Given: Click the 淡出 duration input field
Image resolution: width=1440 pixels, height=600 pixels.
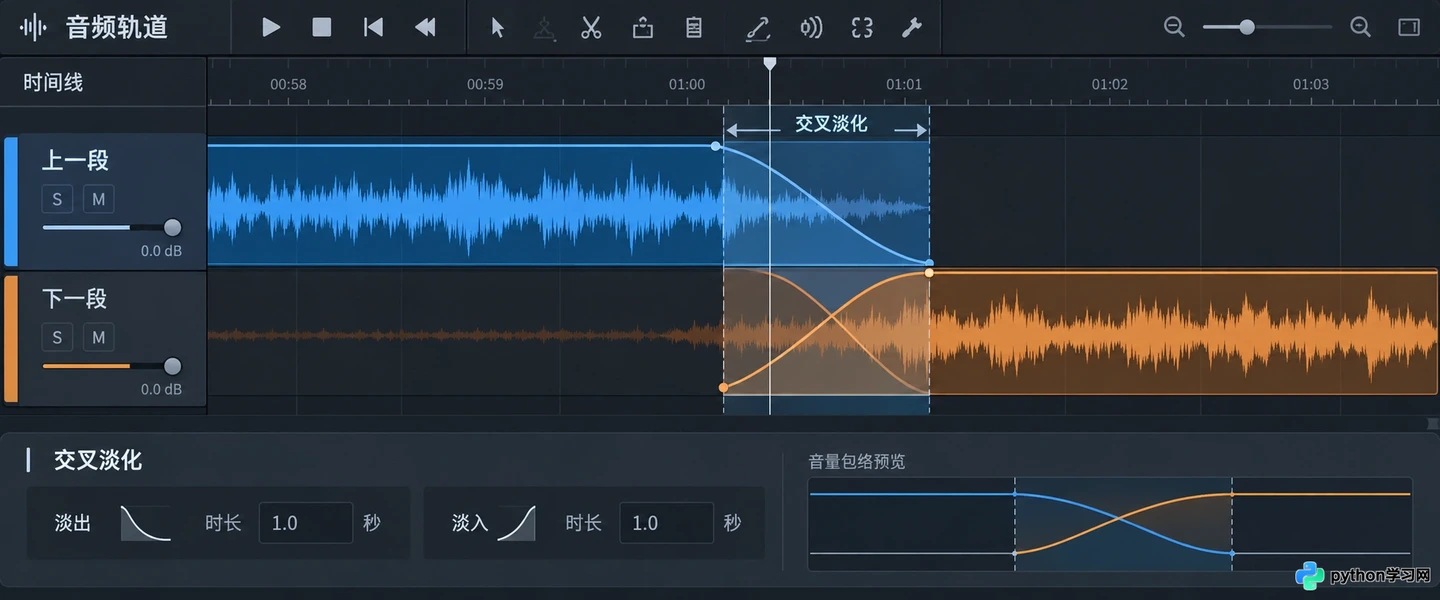Looking at the screenshot, I should pos(305,523).
